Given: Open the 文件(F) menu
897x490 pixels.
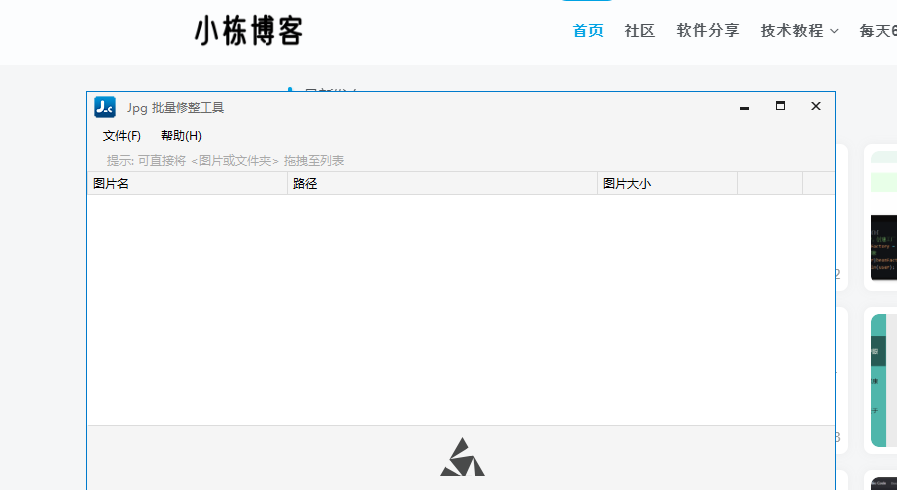Looking at the screenshot, I should click(122, 136).
